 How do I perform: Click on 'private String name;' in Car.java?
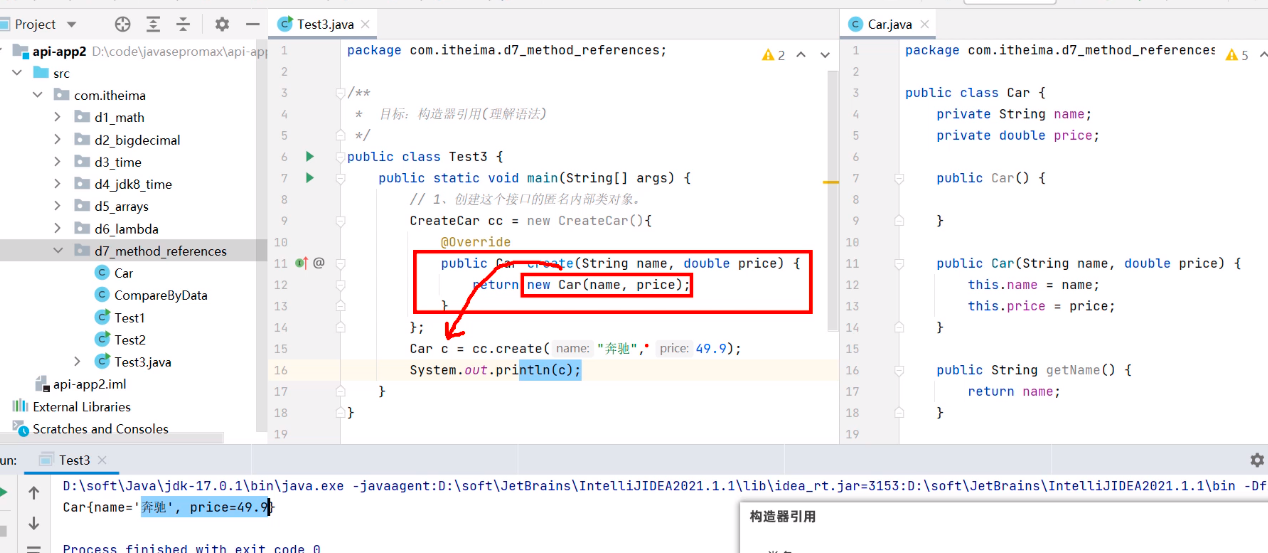[x=1014, y=114]
